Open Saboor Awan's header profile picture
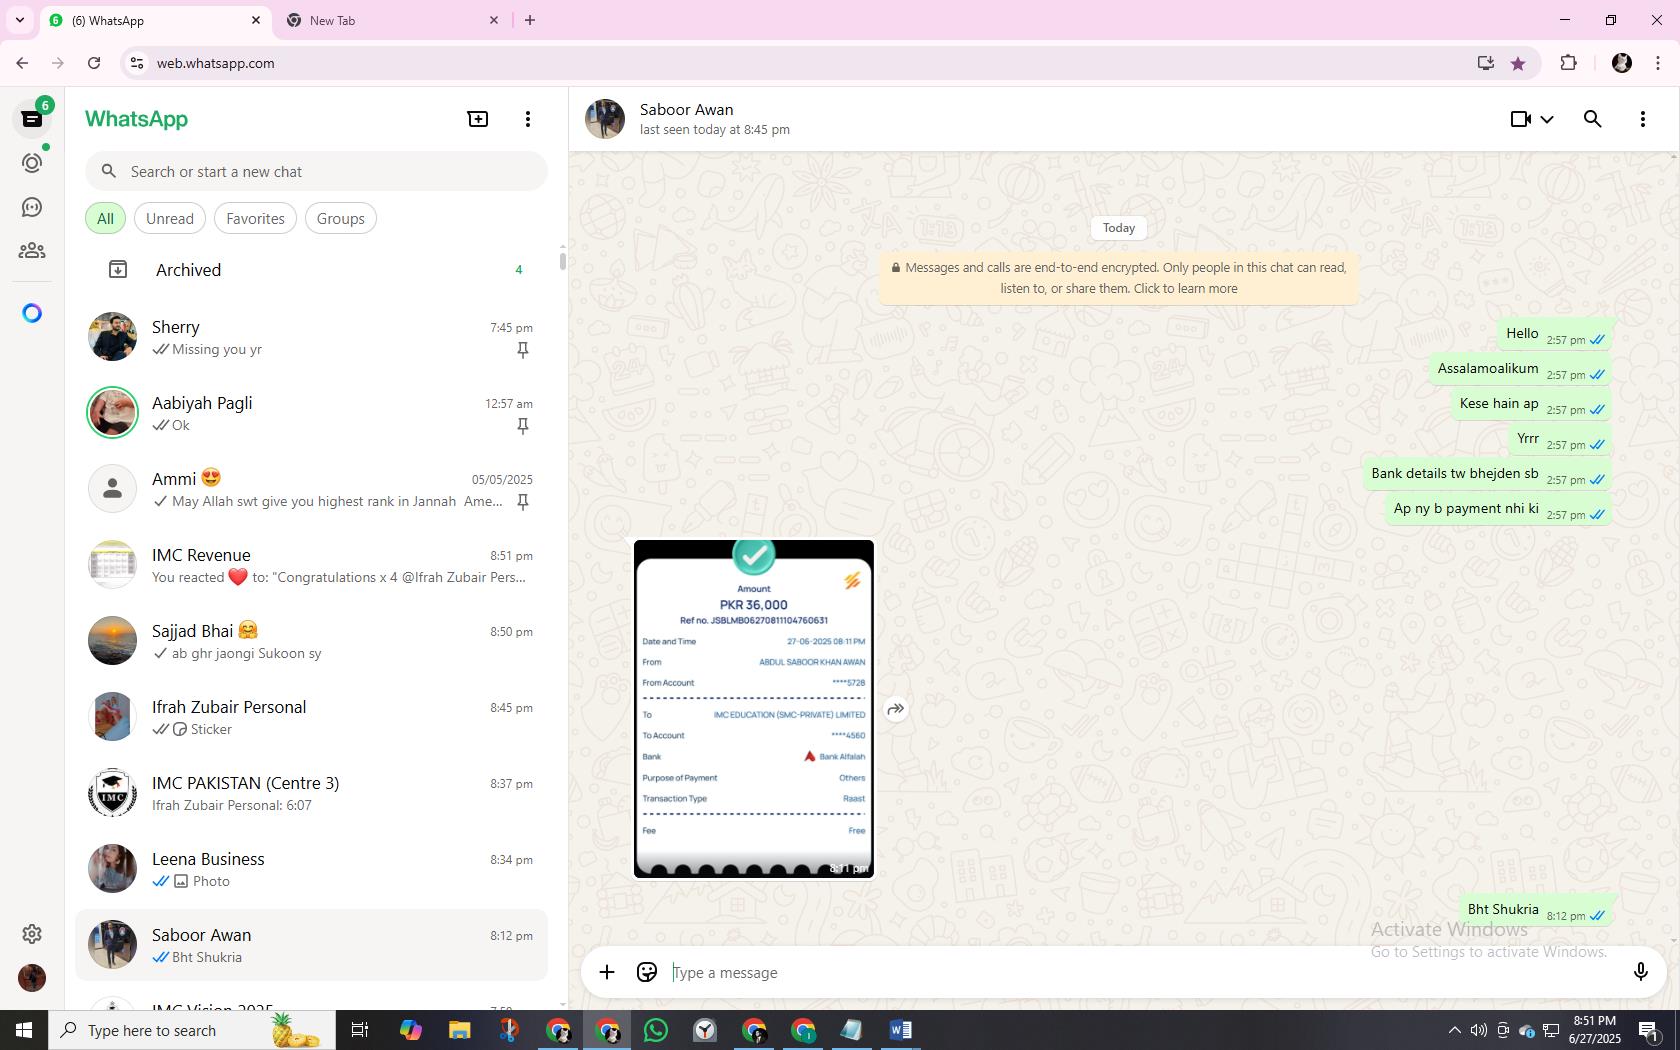The image size is (1680, 1050). click(605, 119)
